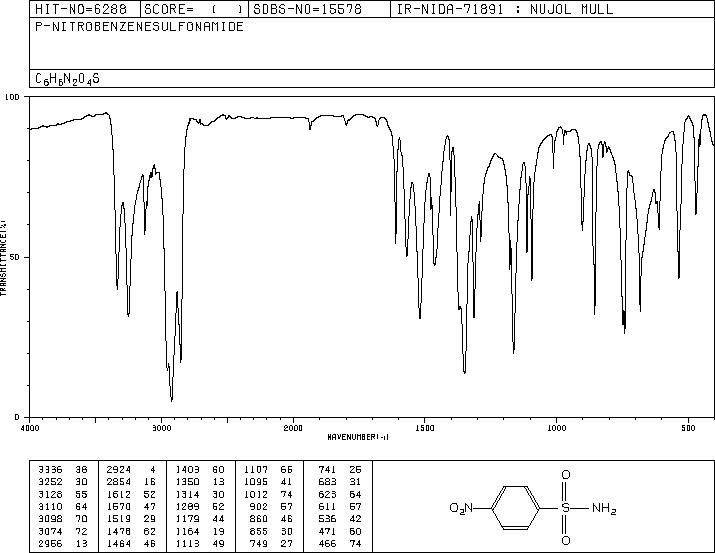Select the 471 peak table entry
The image size is (715, 553).
pyautogui.click(x=340, y=531)
